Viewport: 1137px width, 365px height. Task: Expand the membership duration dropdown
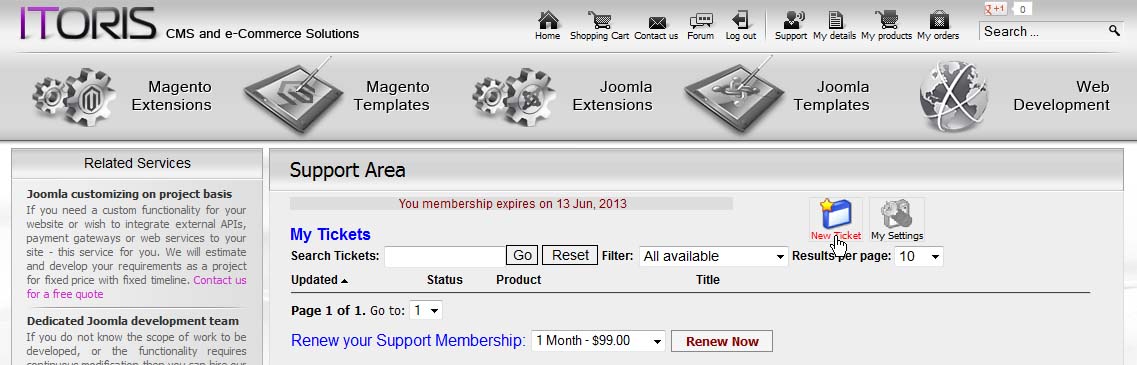tap(598, 340)
